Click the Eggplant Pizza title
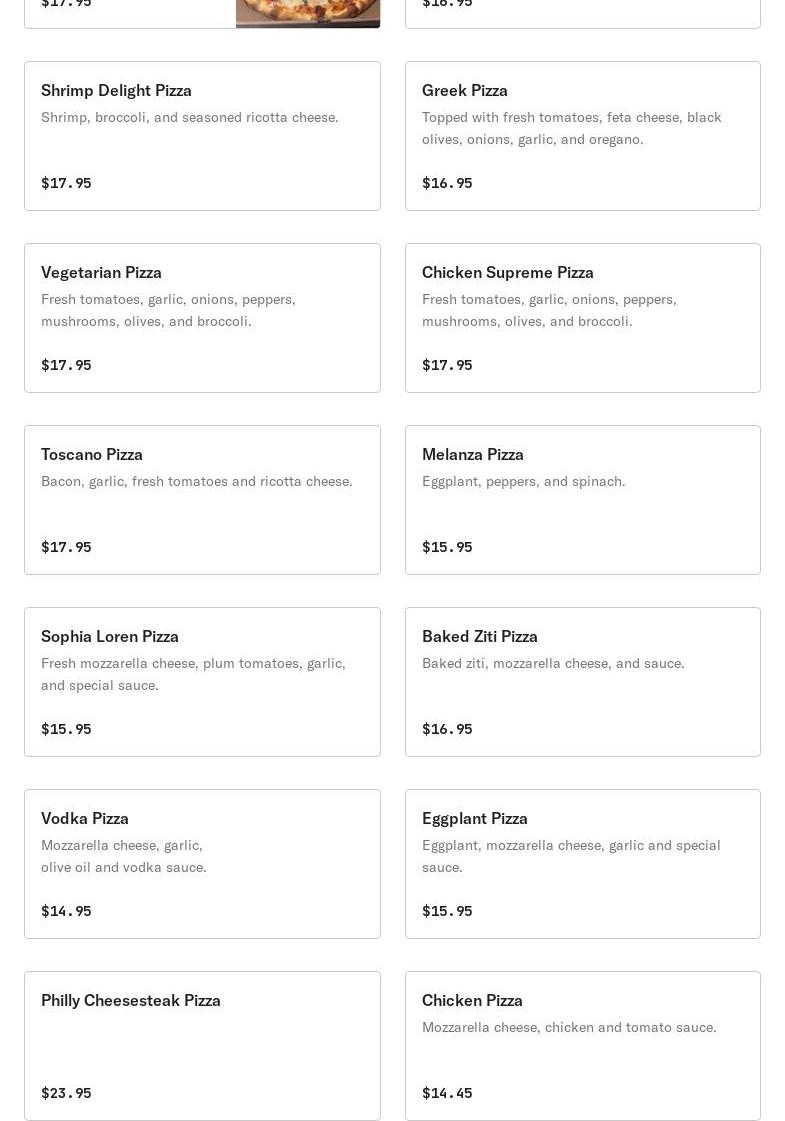Image resolution: width=785 pixels, height=1121 pixels. (x=474, y=818)
